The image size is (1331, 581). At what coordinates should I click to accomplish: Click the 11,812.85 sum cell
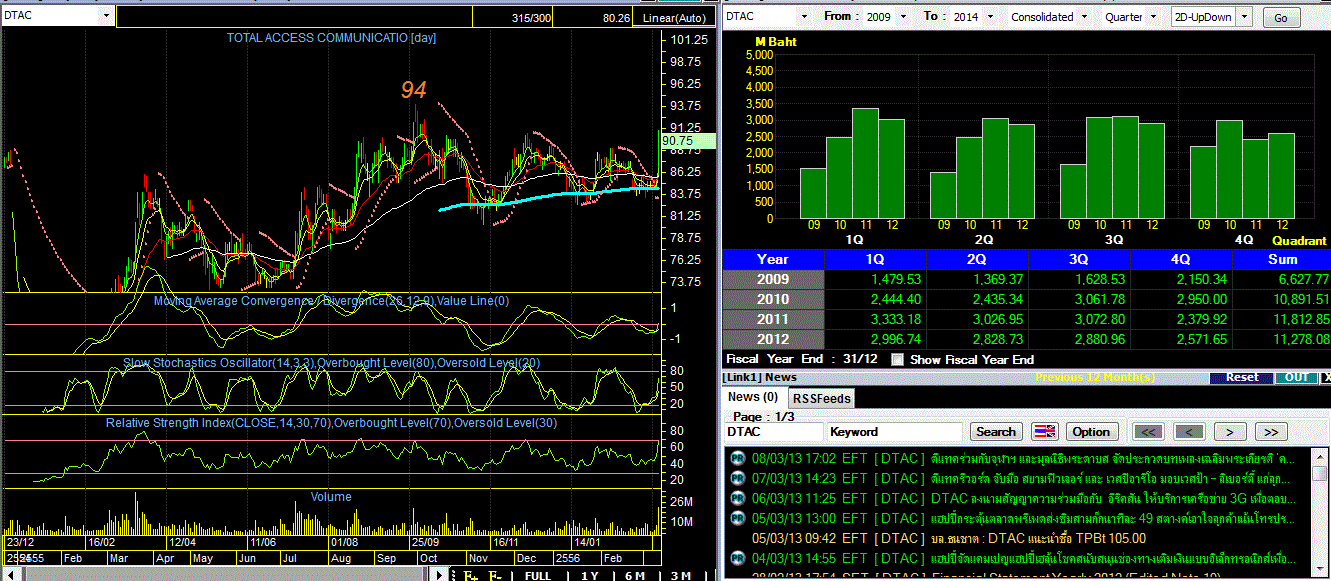point(1282,319)
